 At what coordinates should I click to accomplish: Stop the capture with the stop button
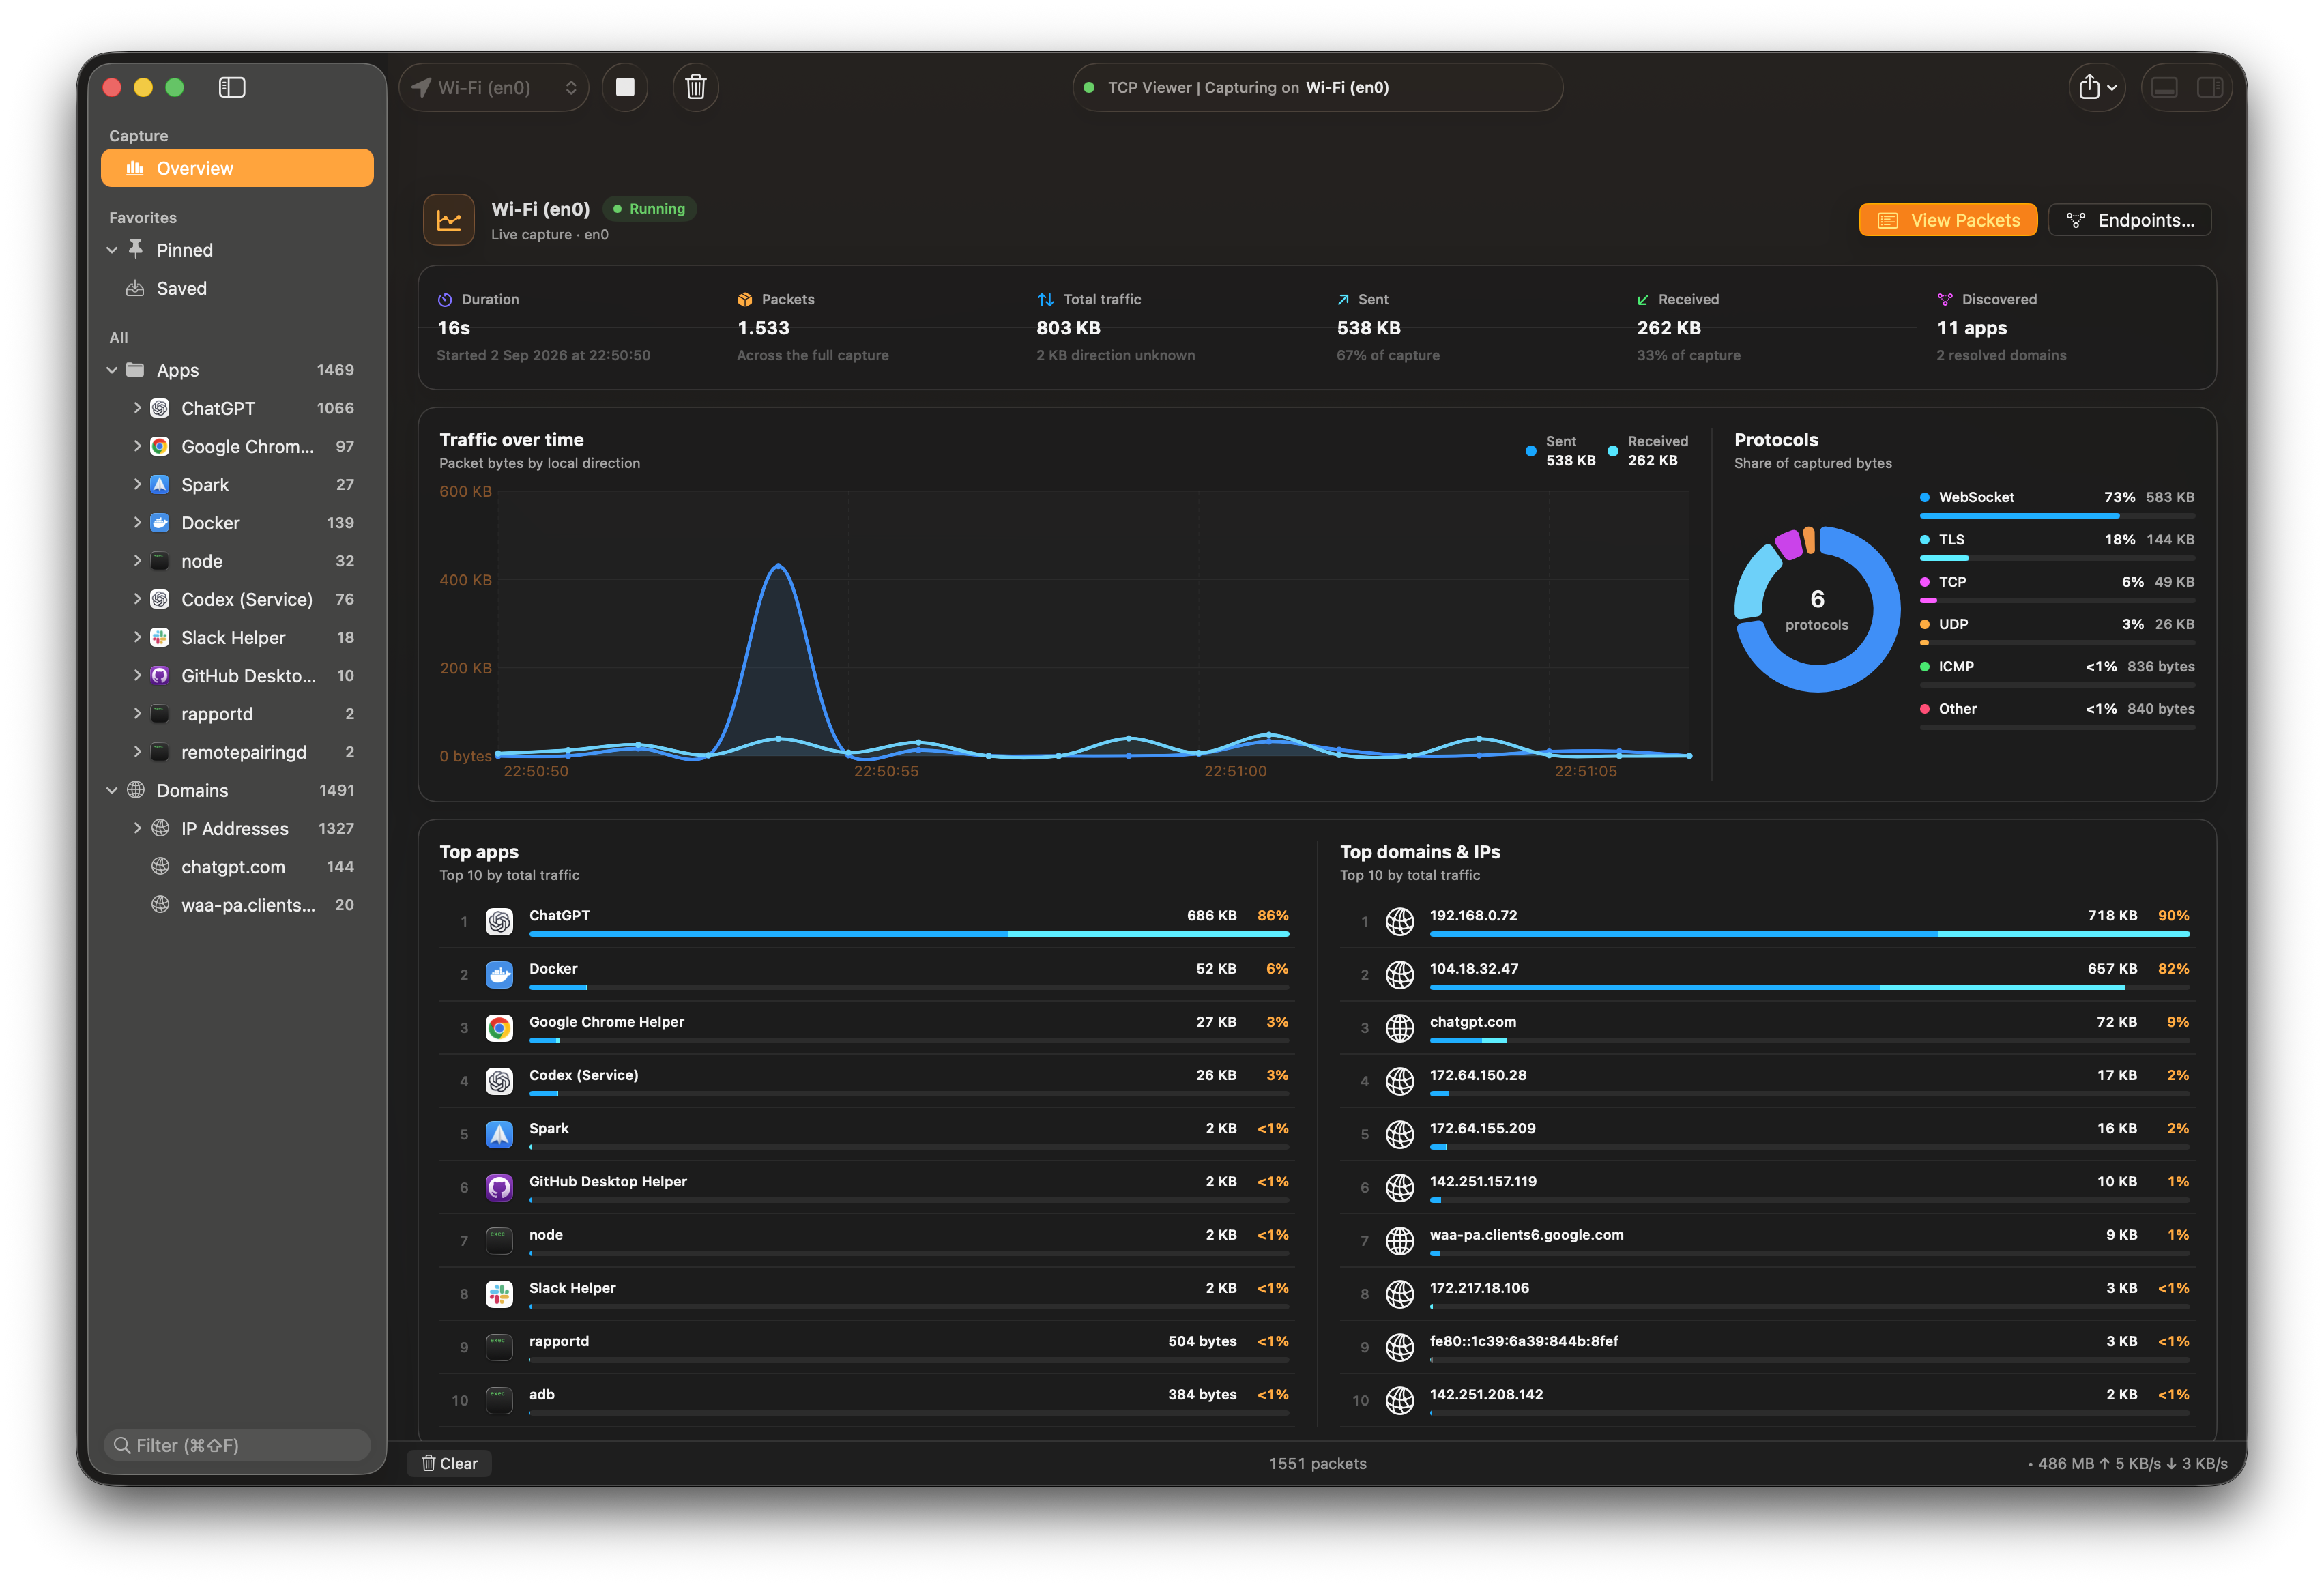pos(625,87)
